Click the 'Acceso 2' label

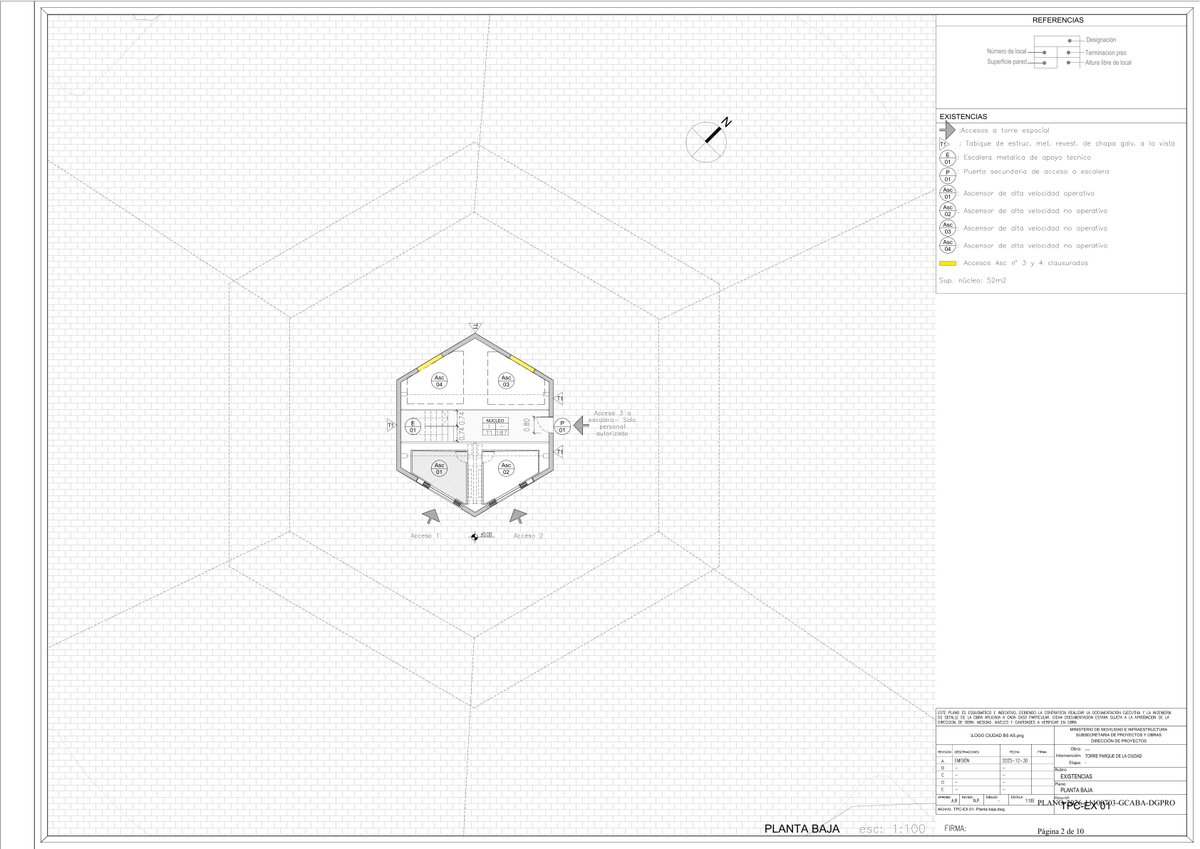(528, 536)
